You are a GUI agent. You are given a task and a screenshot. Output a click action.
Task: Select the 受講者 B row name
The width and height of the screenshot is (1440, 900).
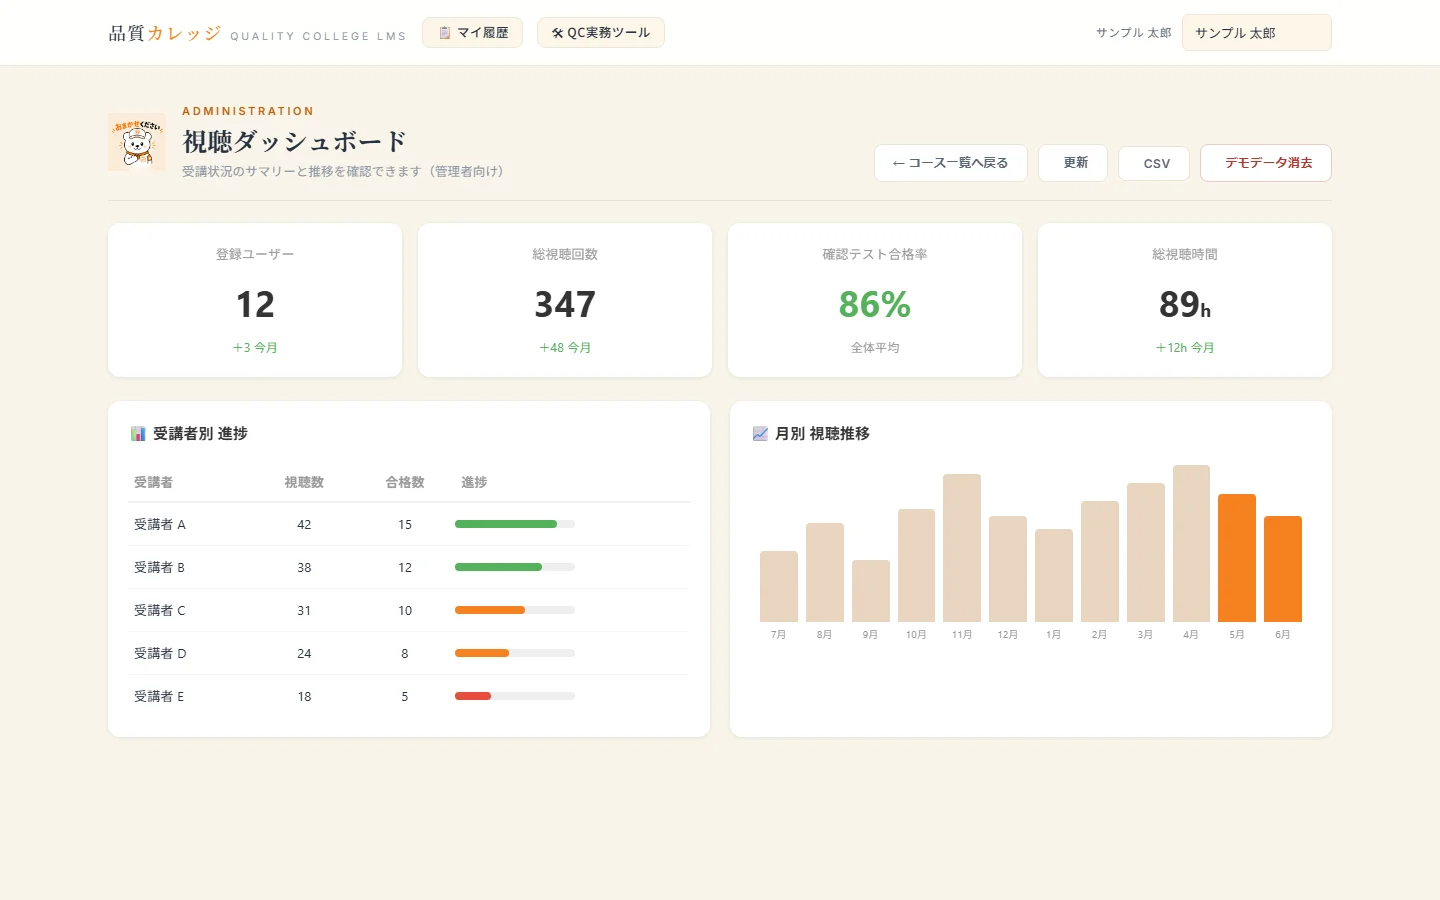[x=159, y=567]
